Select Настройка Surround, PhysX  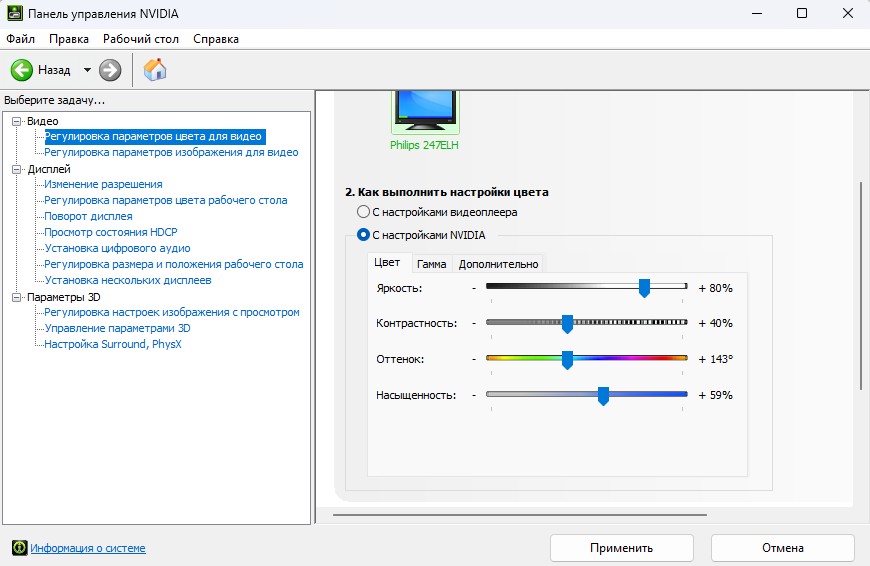(x=113, y=344)
